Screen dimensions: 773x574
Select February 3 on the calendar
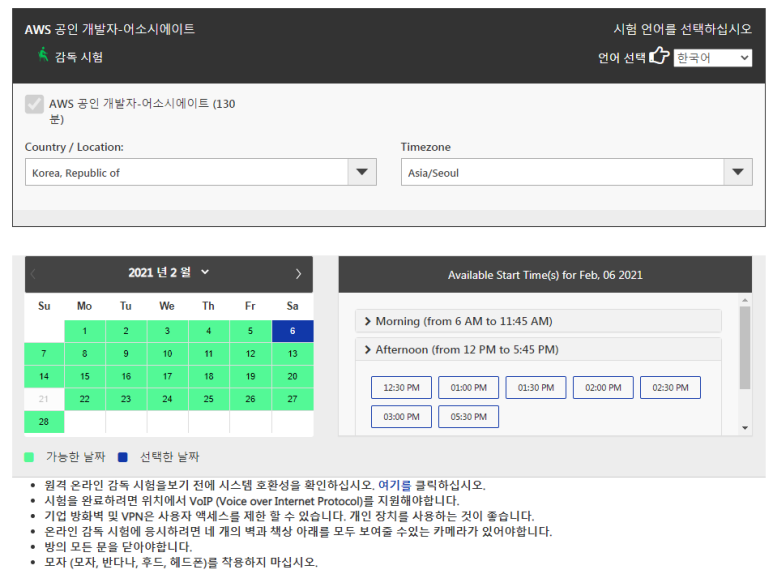click(168, 331)
